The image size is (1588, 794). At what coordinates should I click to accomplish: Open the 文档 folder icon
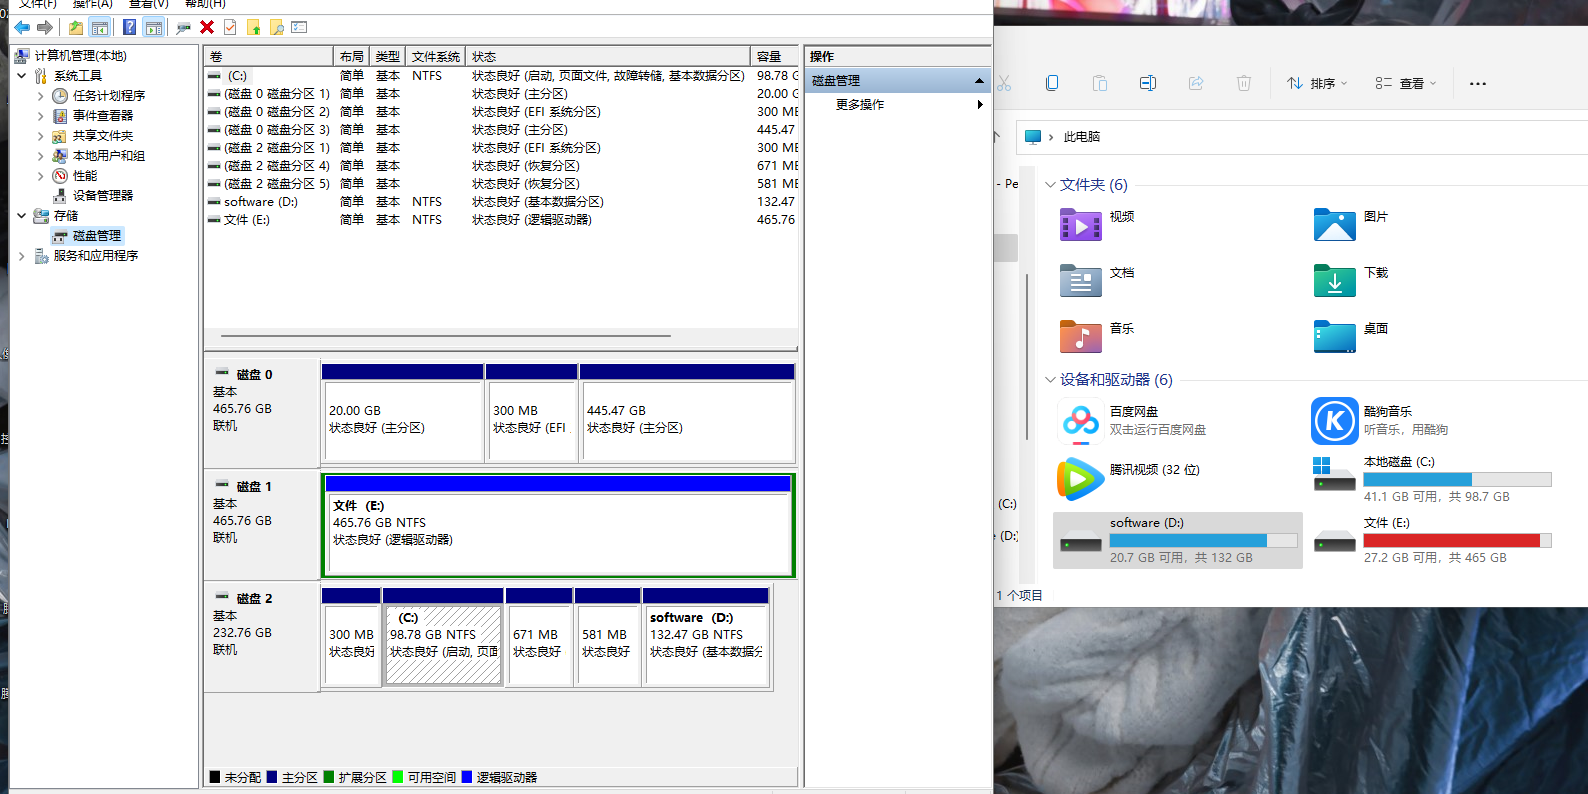(1081, 281)
